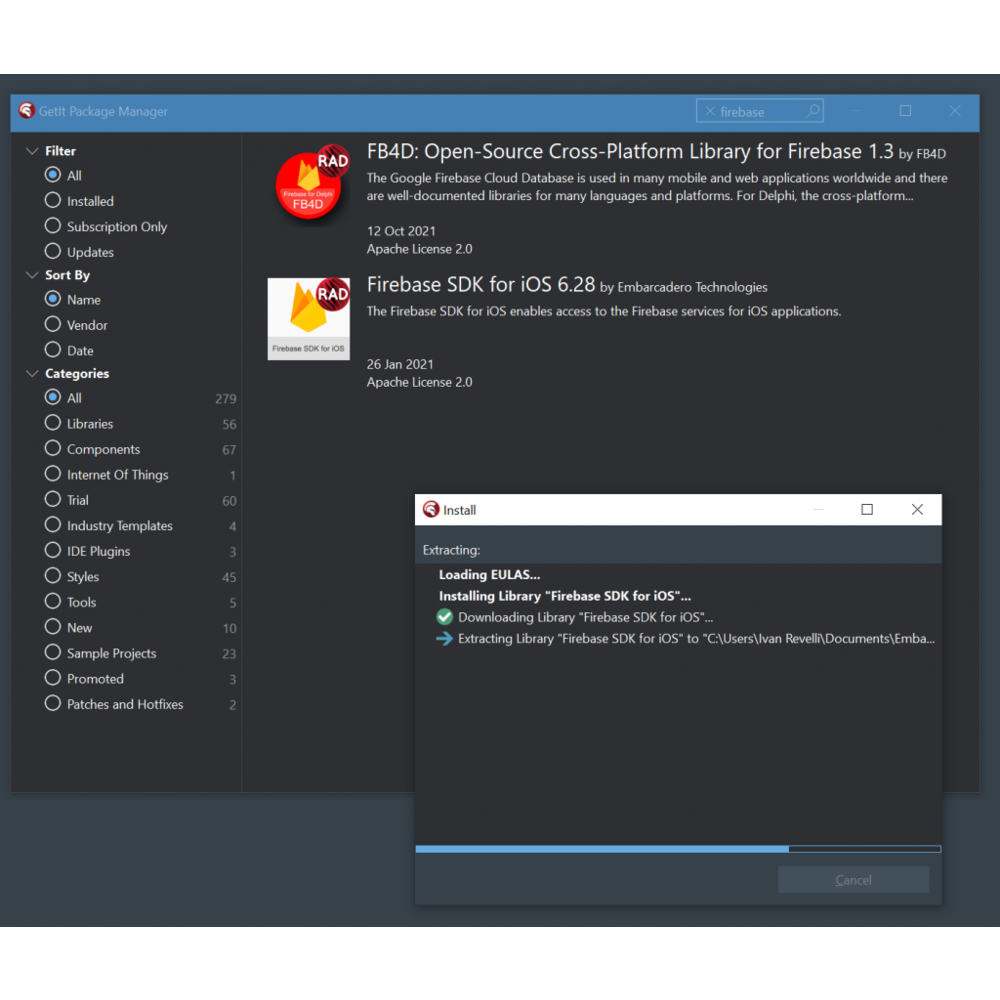Click the blue extracting arrow icon
This screenshot has height=1000, width=1000.
(445, 638)
